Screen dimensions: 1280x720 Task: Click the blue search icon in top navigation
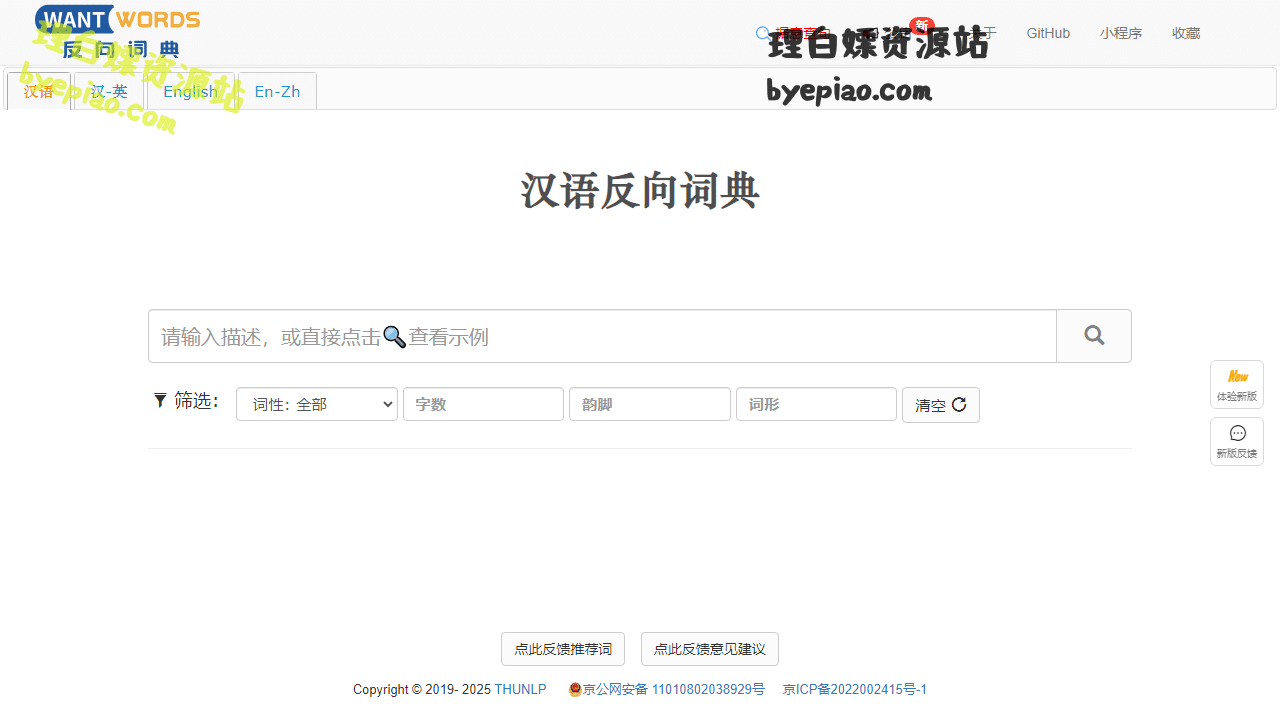pyautogui.click(x=764, y=33)
